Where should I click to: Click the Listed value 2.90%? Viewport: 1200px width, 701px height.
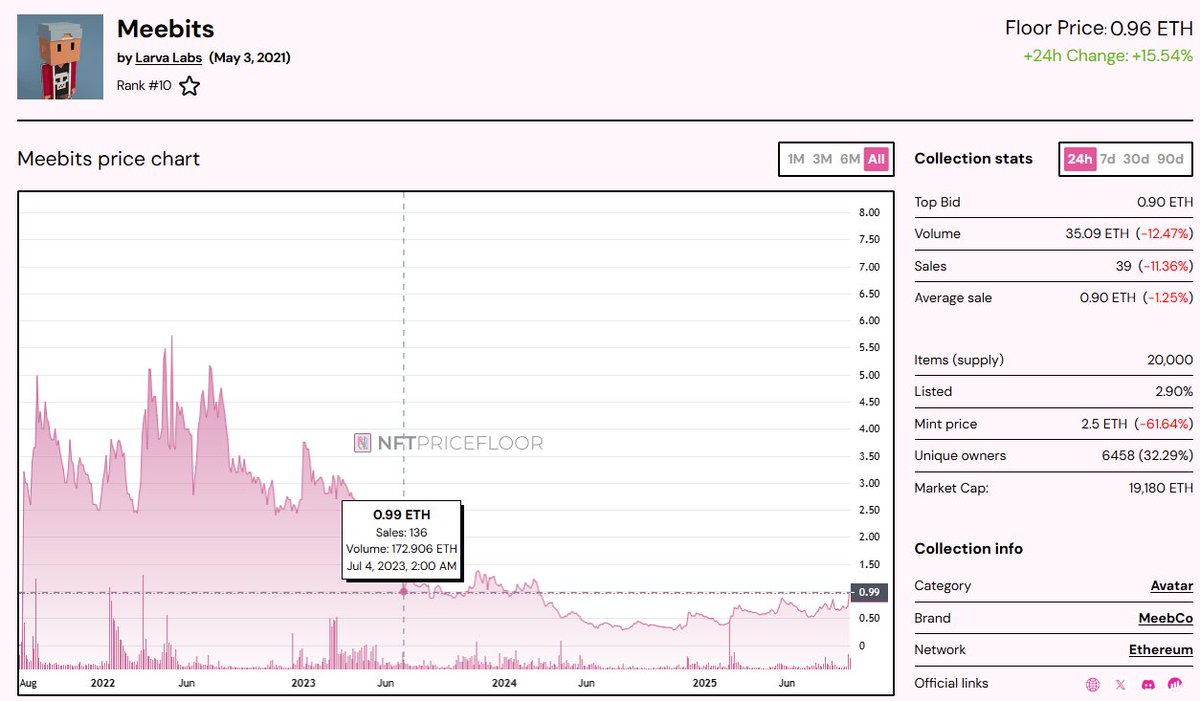(1173, 392)
